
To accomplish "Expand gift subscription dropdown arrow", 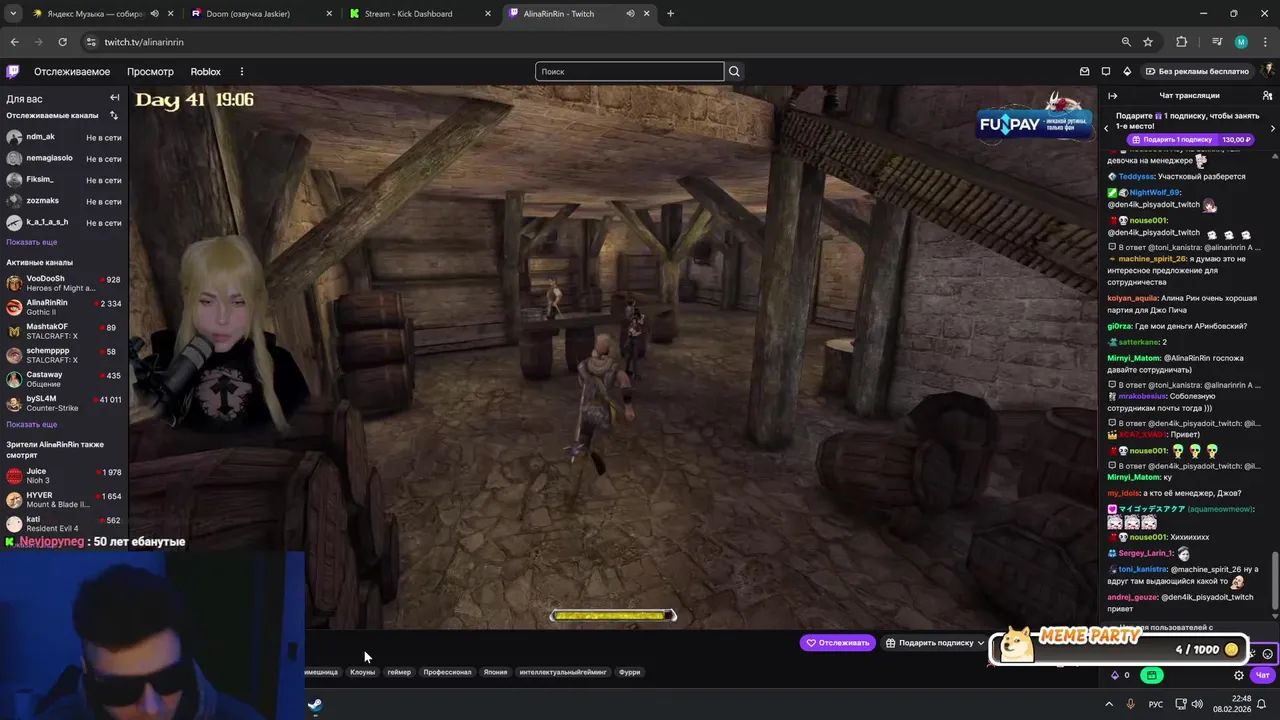I will (x=980, y=643).
